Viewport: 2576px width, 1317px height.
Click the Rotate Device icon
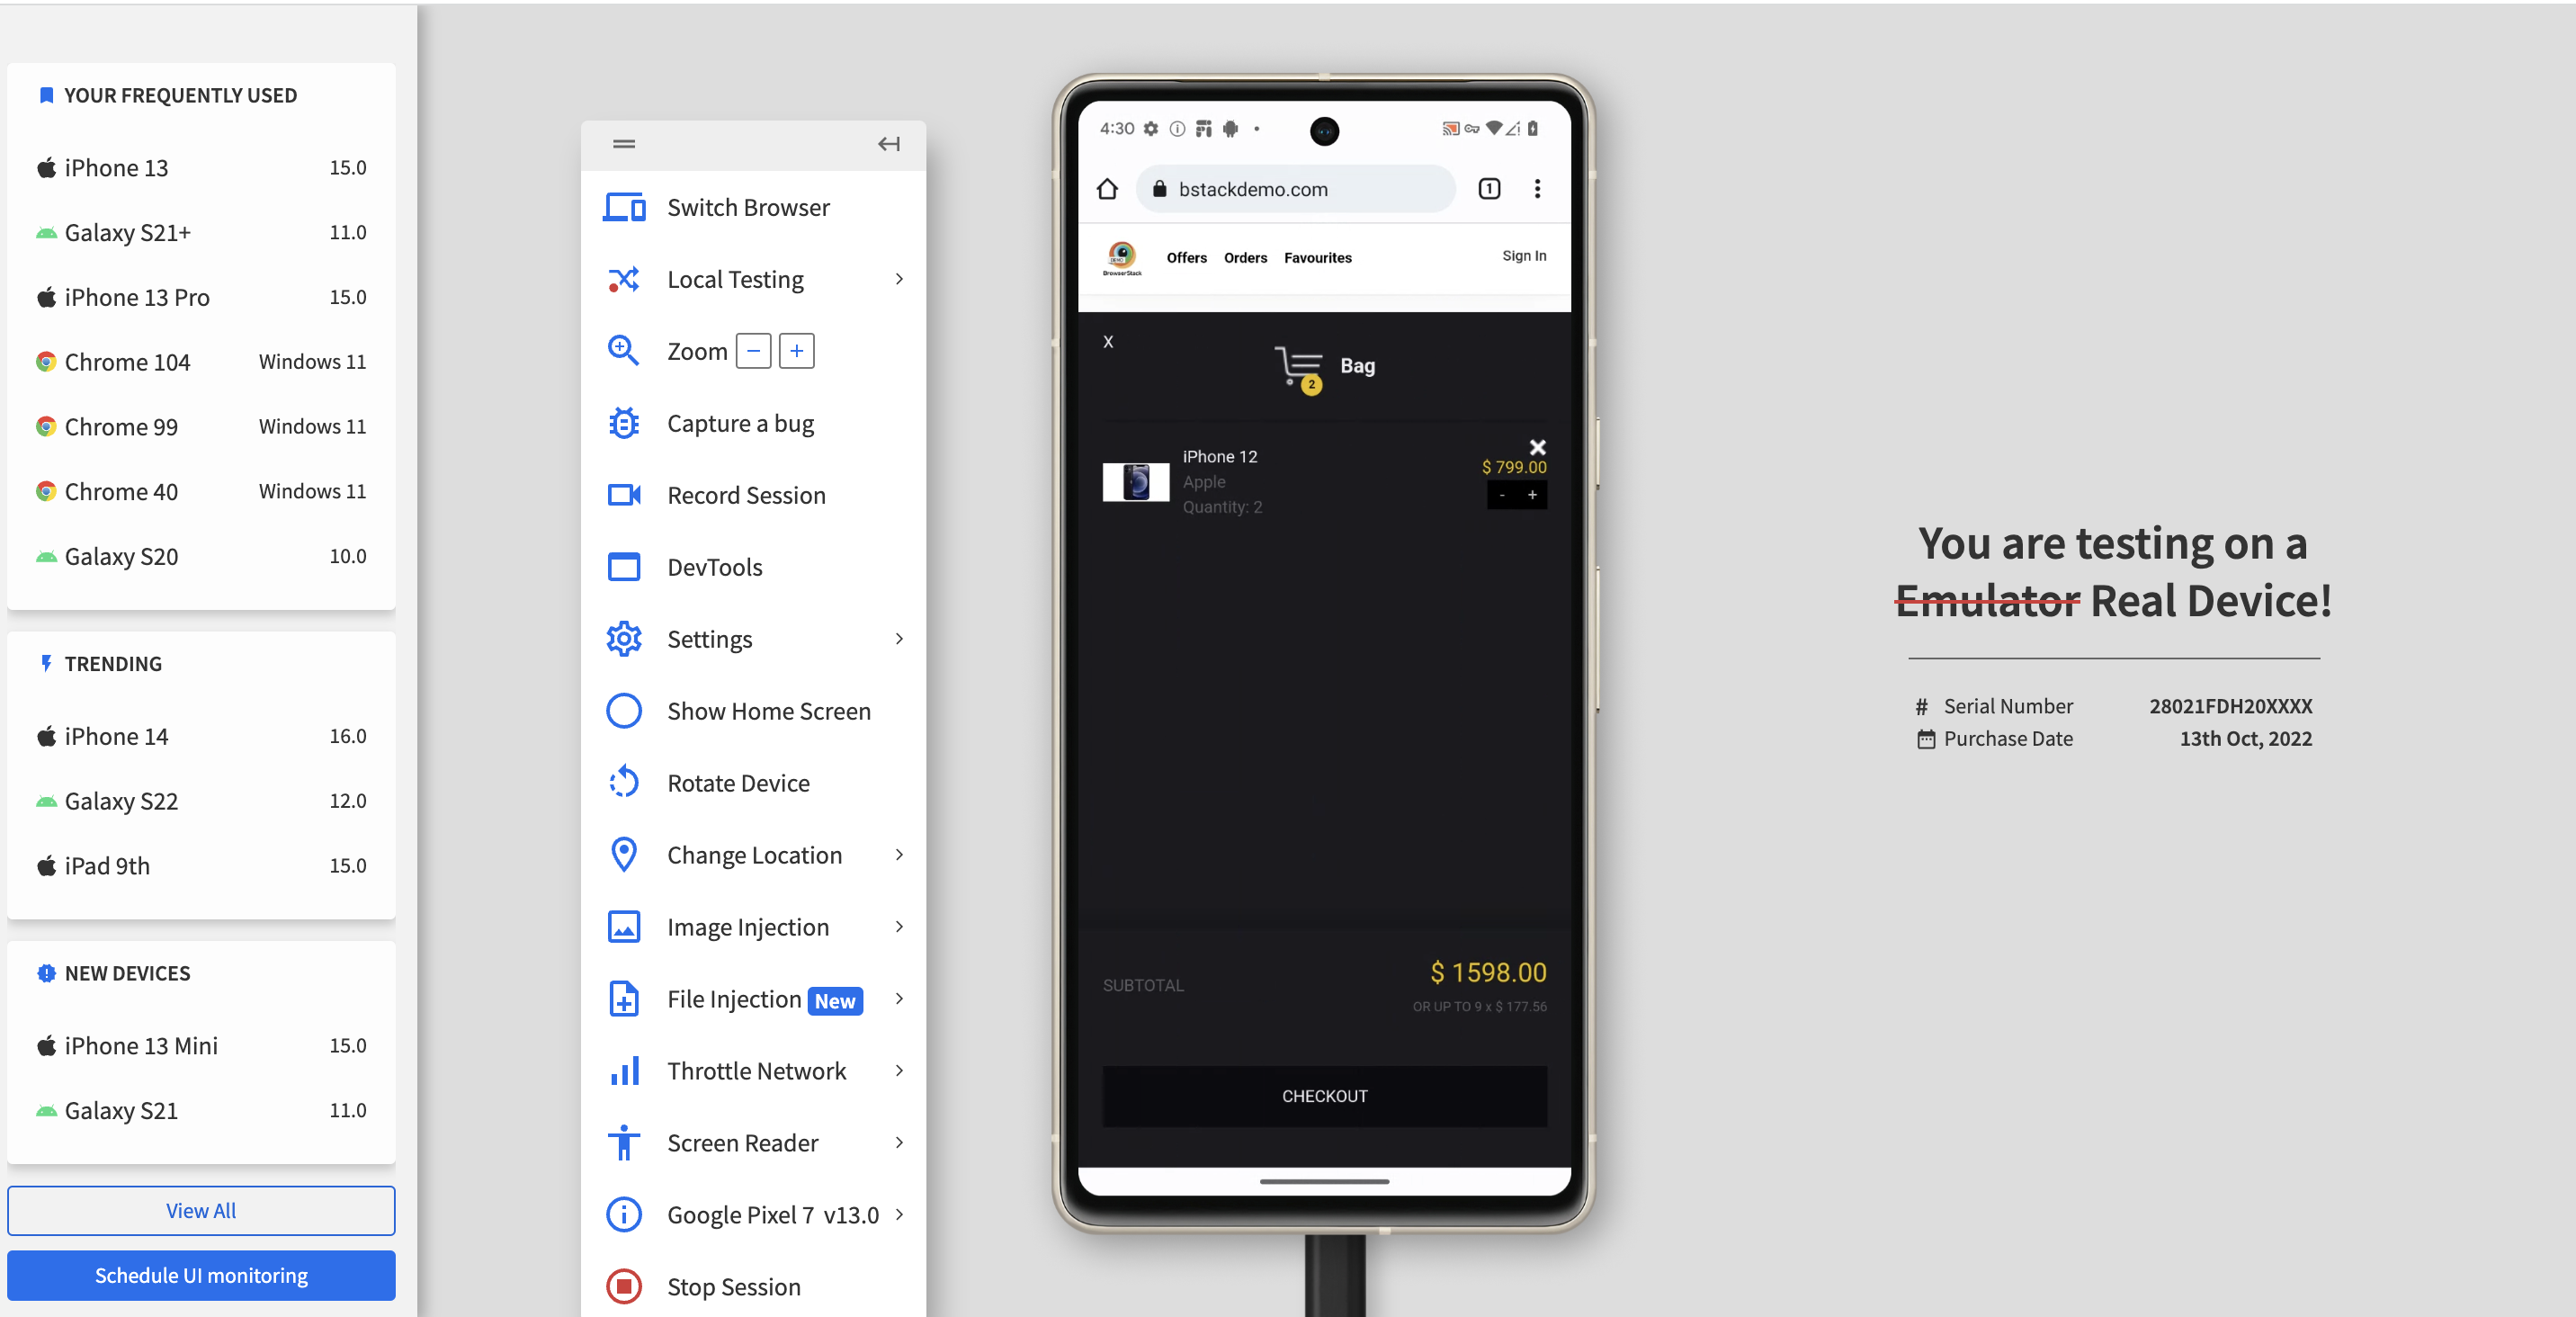pyautogui.click(x=623, y=781)
